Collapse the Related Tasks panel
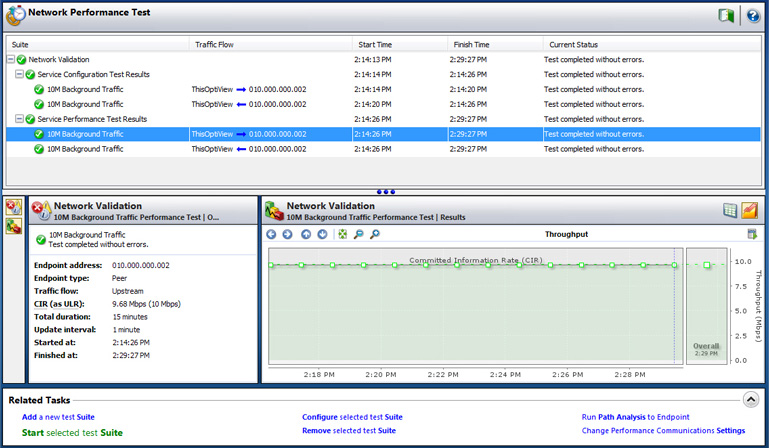Image resolution: width=769 pixels, height=448 pixels. point(750,399)
